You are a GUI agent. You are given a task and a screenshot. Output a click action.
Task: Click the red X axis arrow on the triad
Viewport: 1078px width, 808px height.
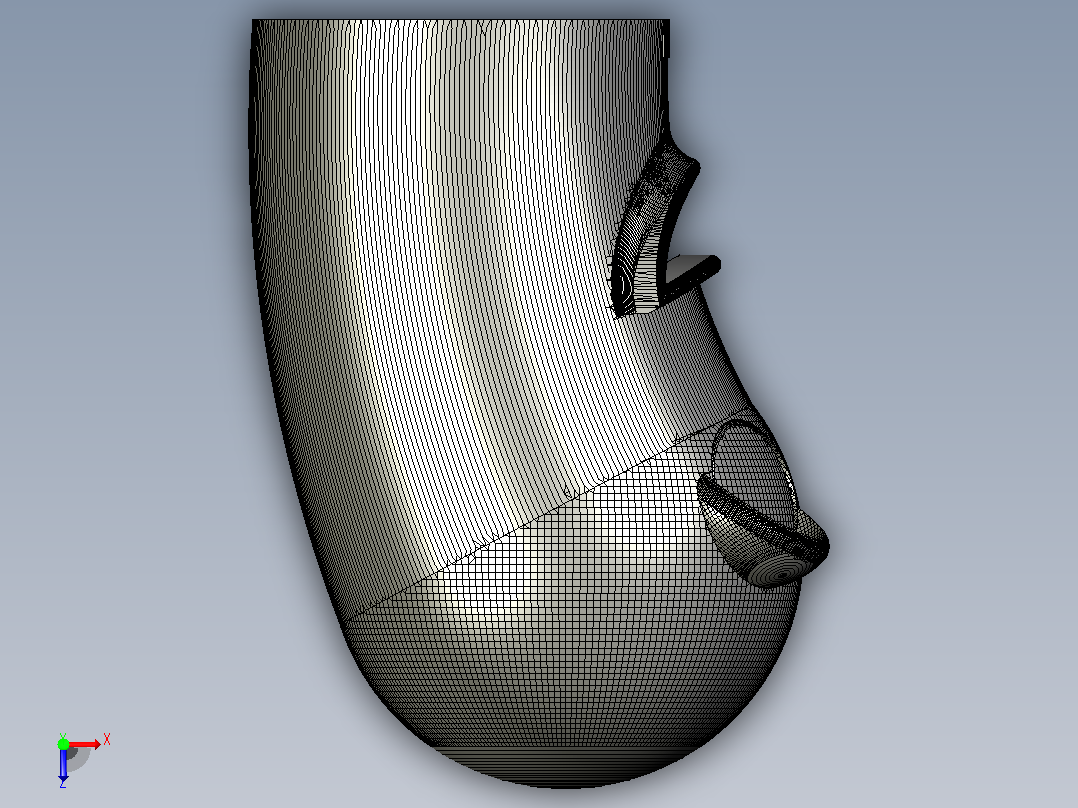[x=85, y=744]
